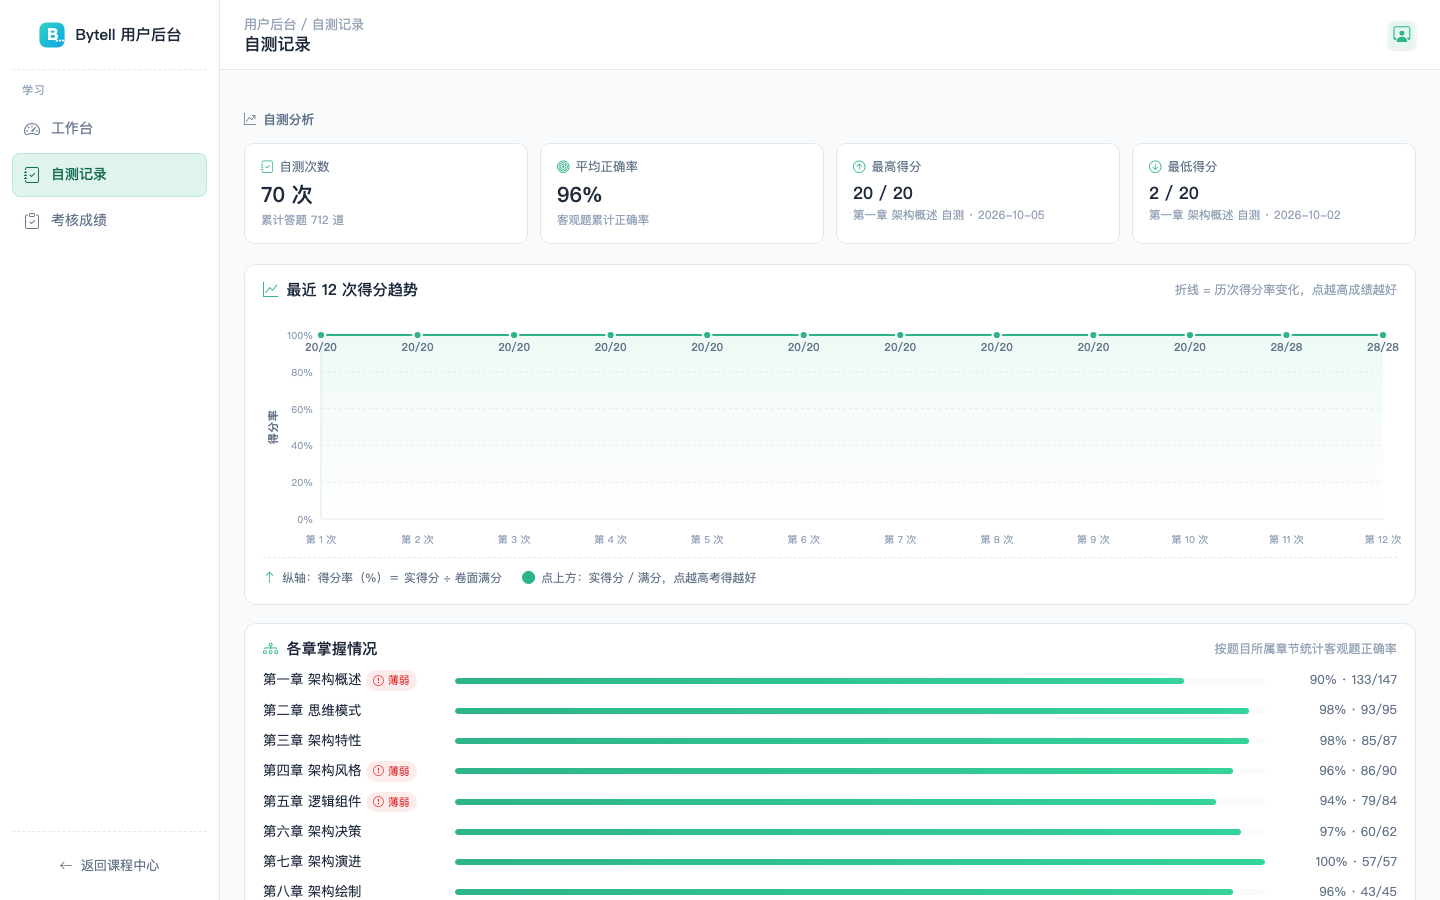Click the 96% average accuracy value
The width and height of the screenshot is (1440, 900).
point(579,195)
